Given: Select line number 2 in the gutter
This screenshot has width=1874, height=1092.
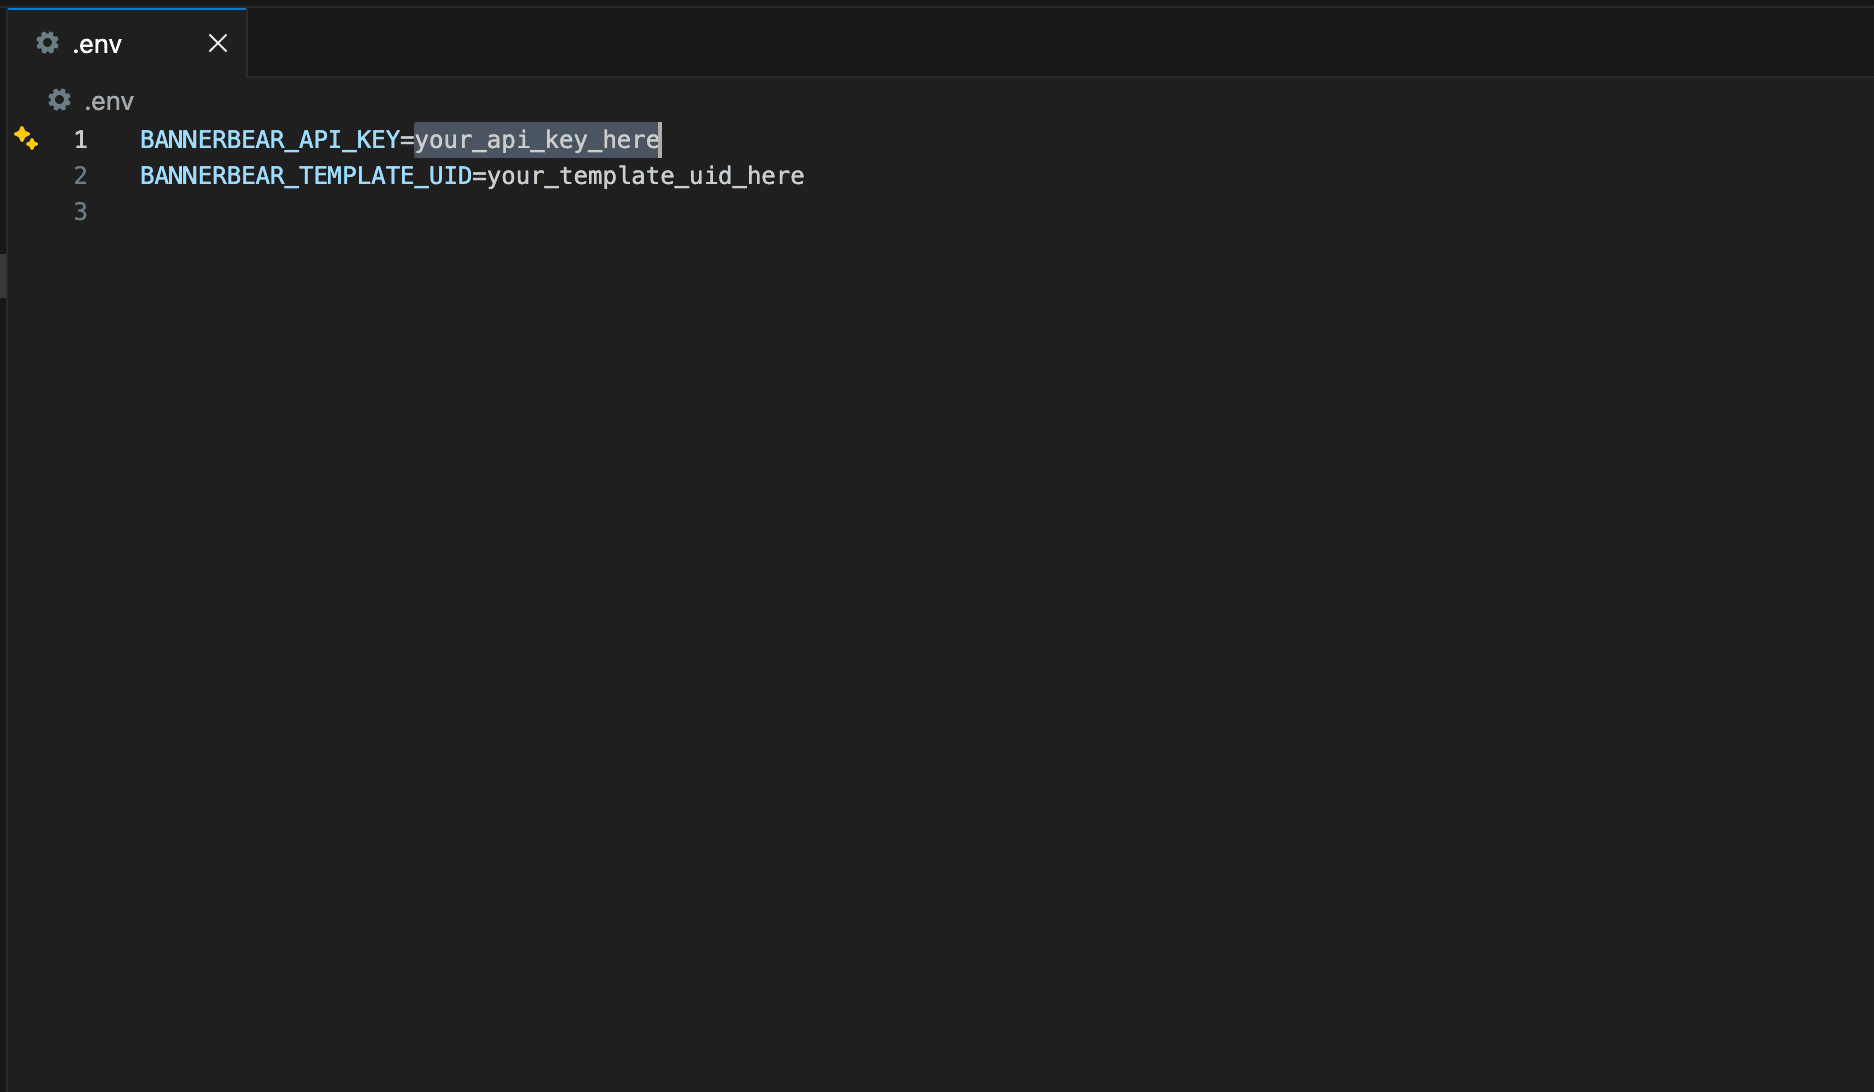Looking at the screenshot, I should pos(80,175).
